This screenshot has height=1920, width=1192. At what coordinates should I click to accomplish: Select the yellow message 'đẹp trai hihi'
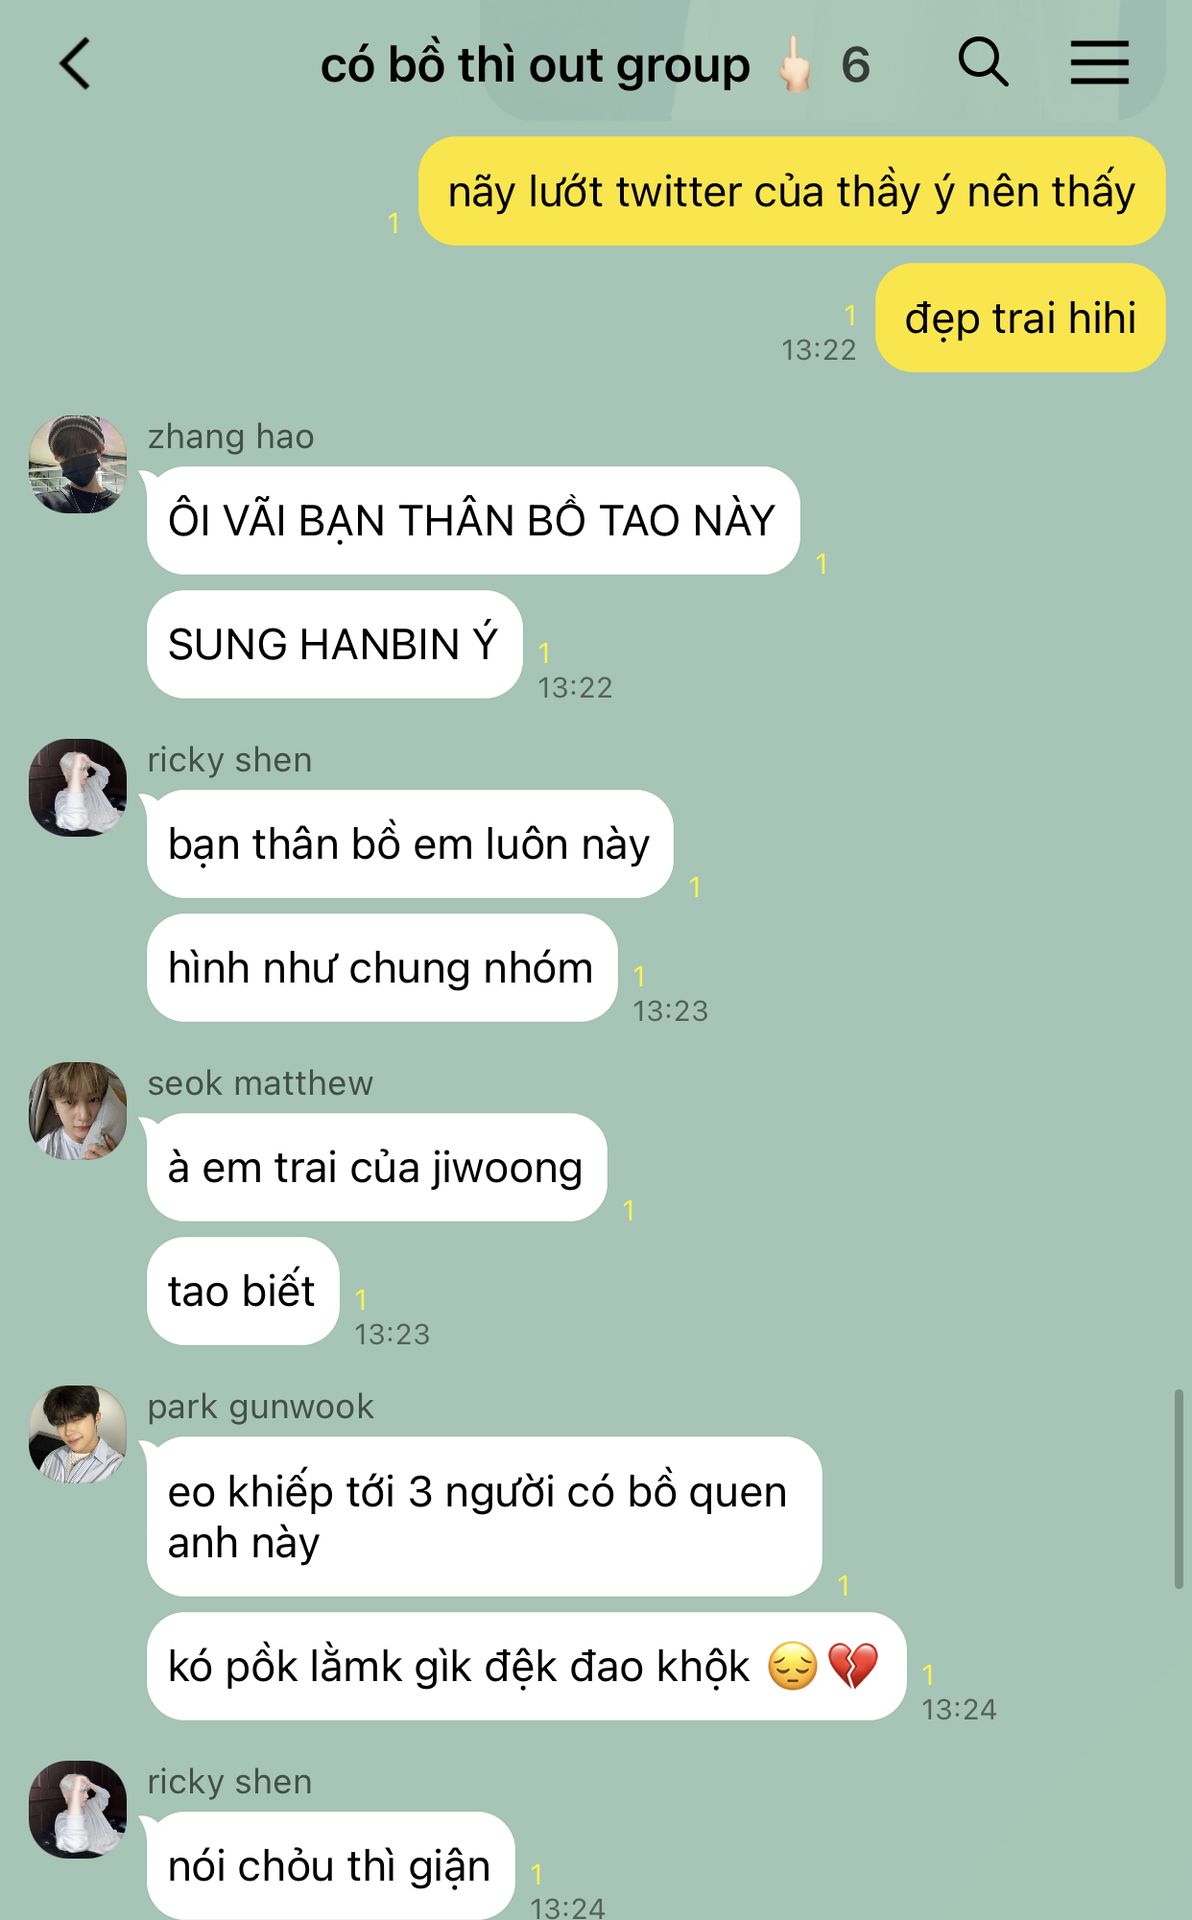(1020, 318)
